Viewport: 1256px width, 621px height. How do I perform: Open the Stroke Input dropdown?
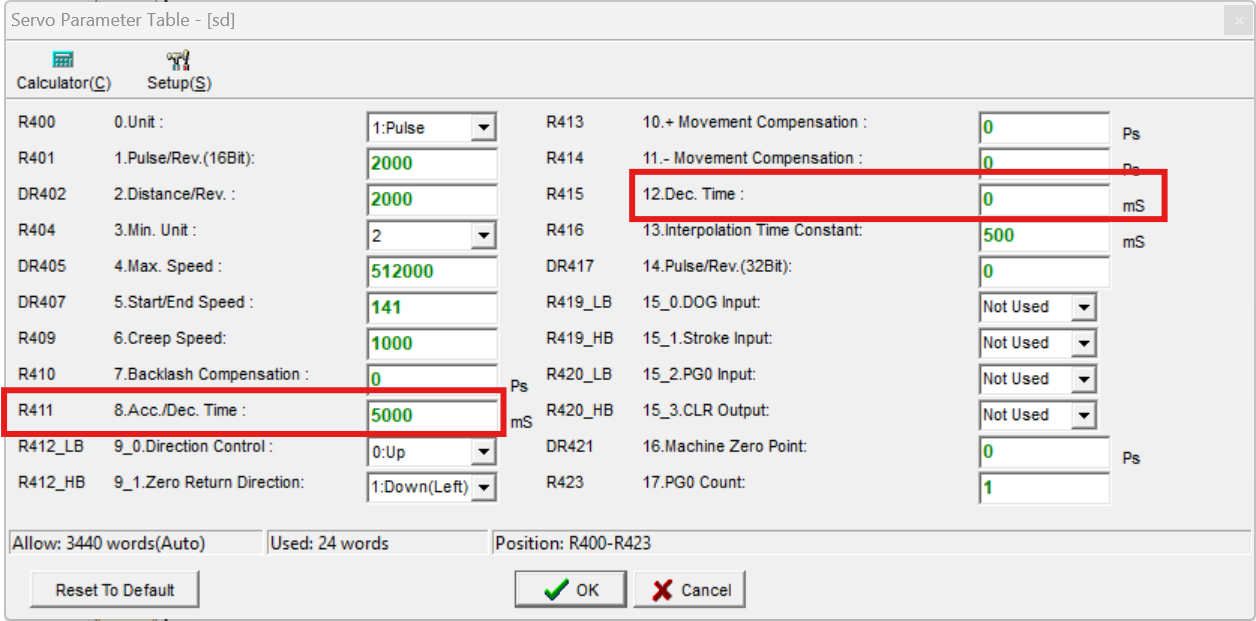(x=1084, y=344)
